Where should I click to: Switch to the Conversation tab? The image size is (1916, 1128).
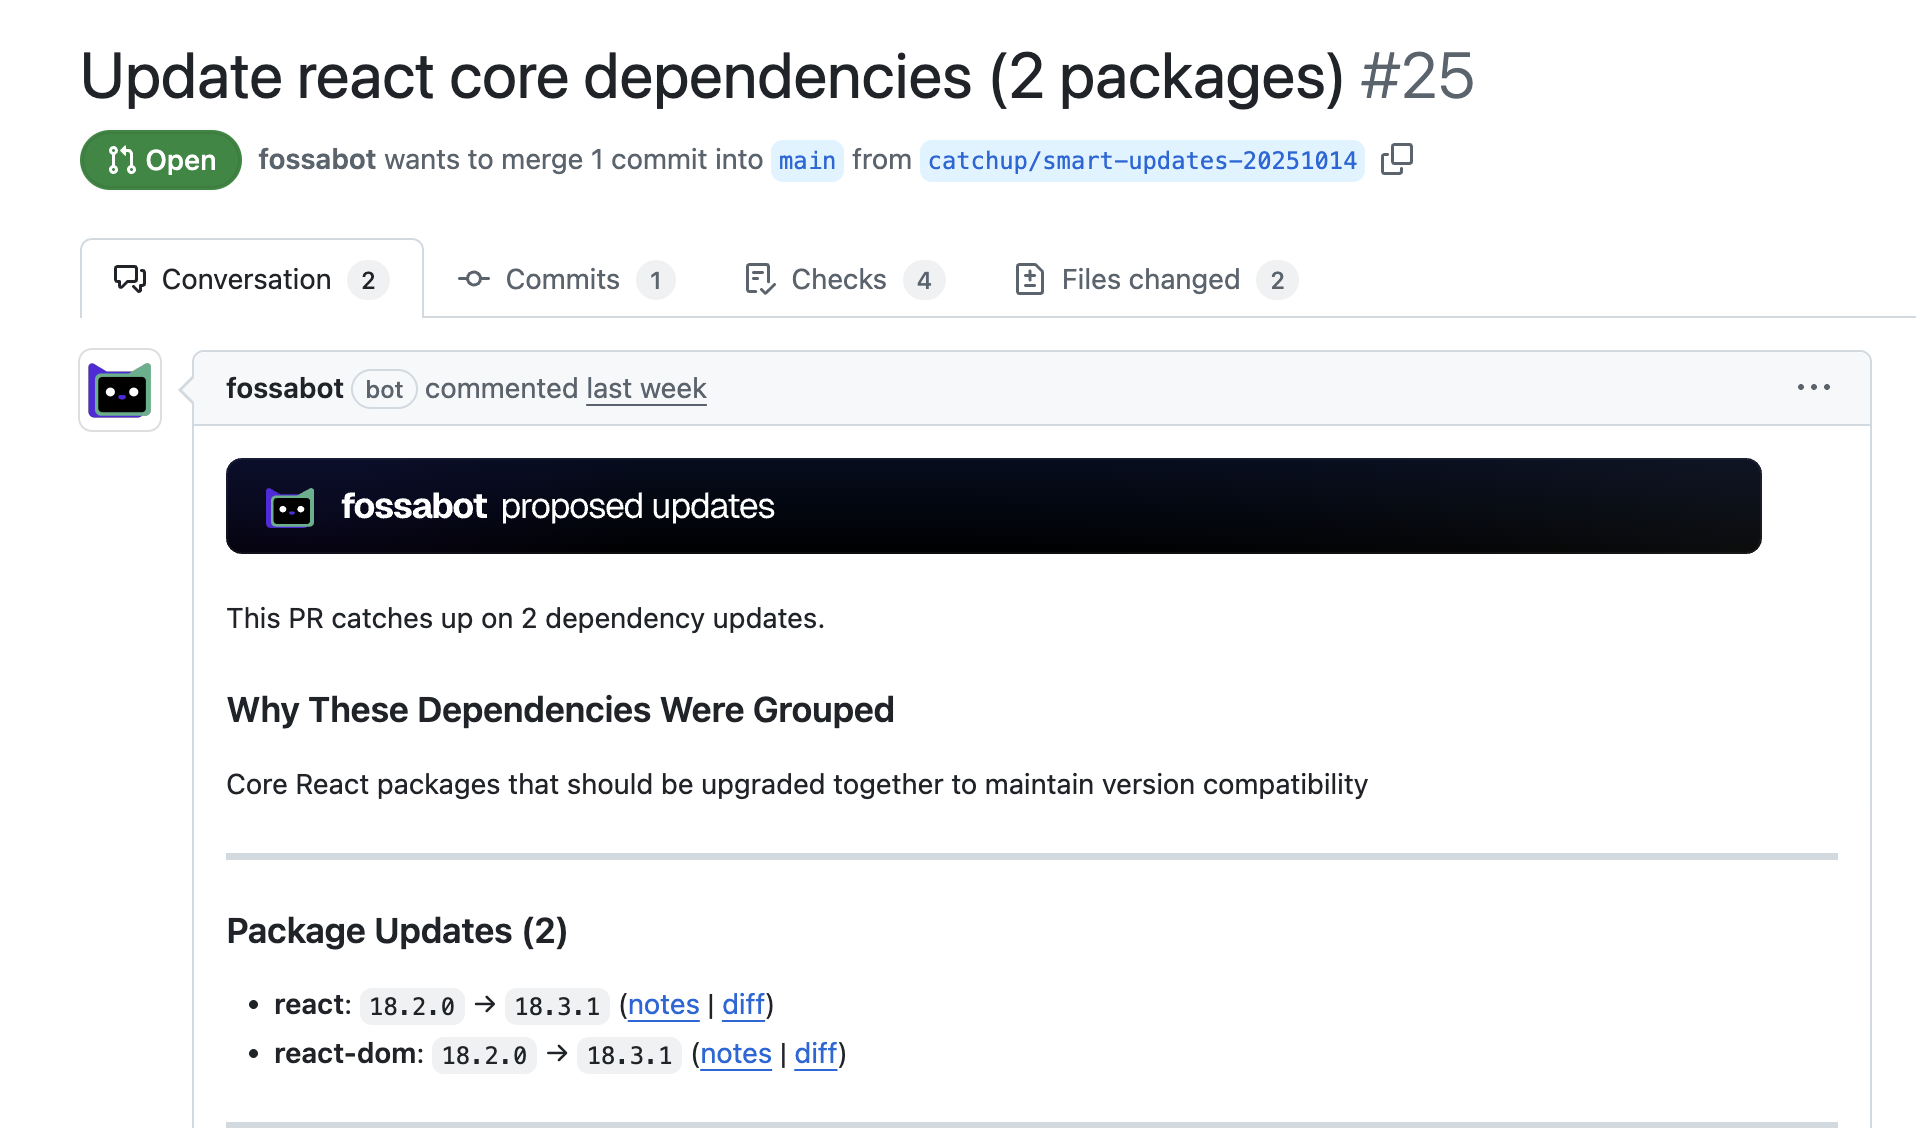(252, 279)
